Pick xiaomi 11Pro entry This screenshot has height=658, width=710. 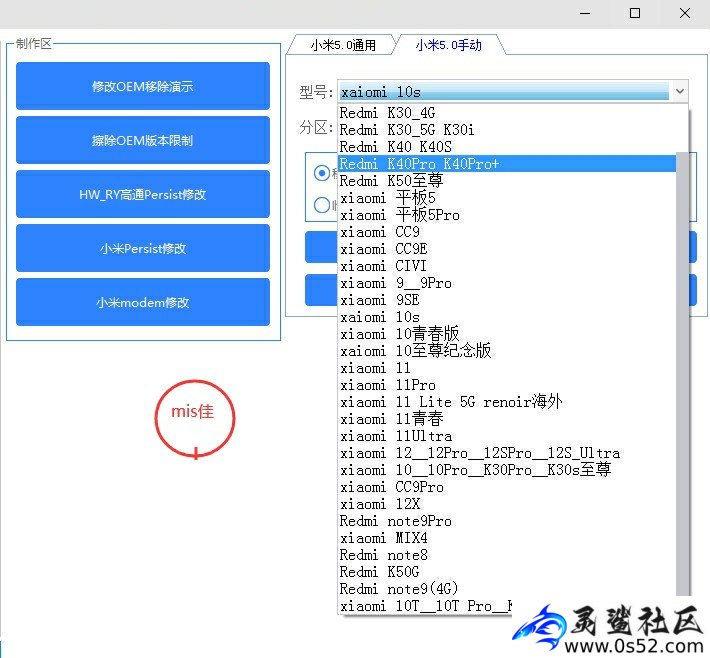[x=507, y=385]
